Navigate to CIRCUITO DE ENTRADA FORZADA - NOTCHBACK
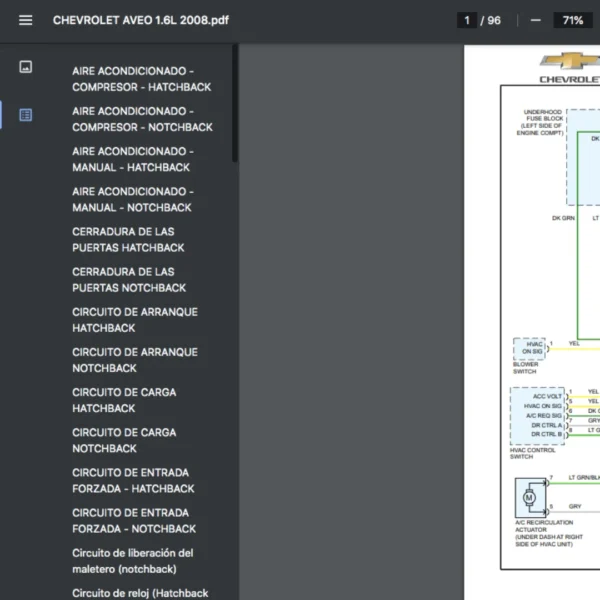600x600 pixels. (x=134, y=521)
